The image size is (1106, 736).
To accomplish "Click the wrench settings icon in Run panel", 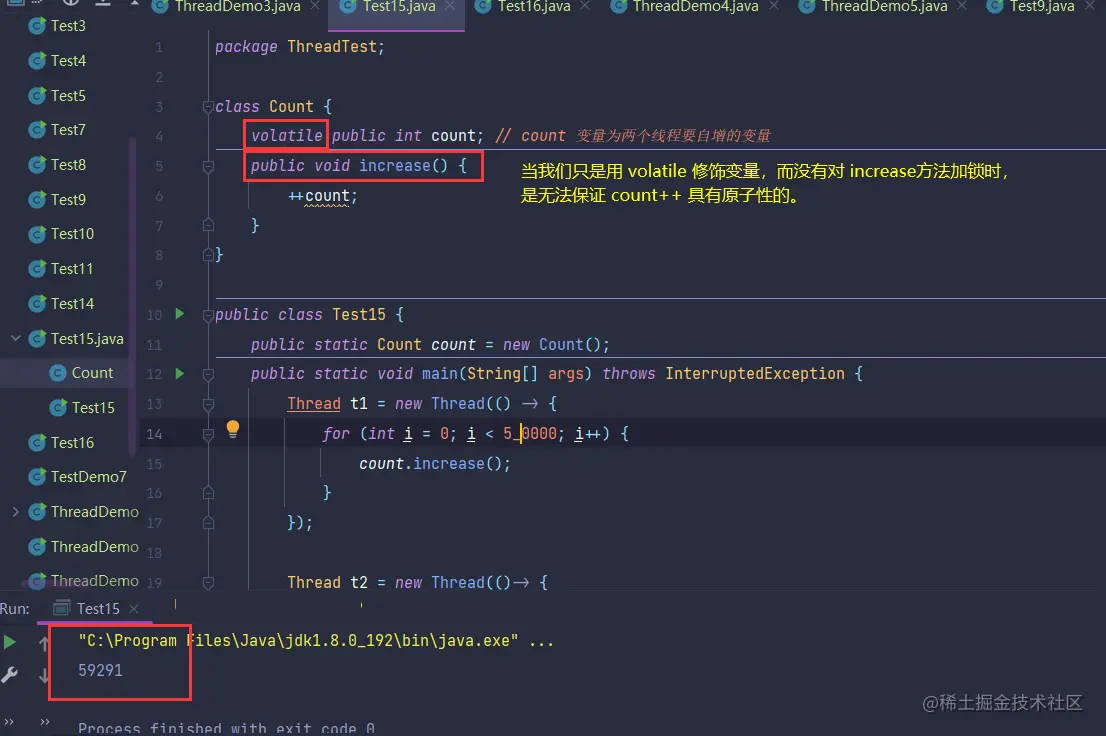I will [9, 675].
